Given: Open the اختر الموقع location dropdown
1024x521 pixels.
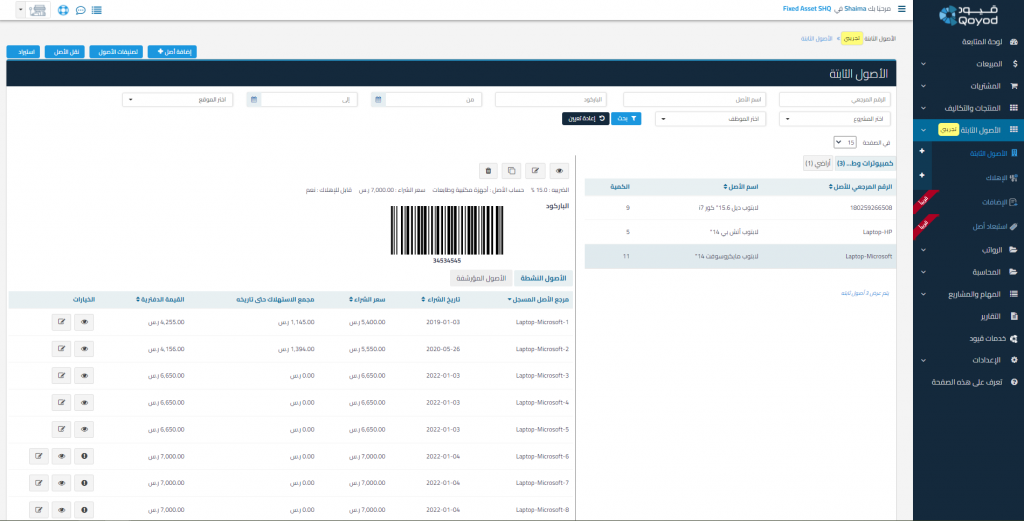Looking at the screenshot, I should coord(178,100).
